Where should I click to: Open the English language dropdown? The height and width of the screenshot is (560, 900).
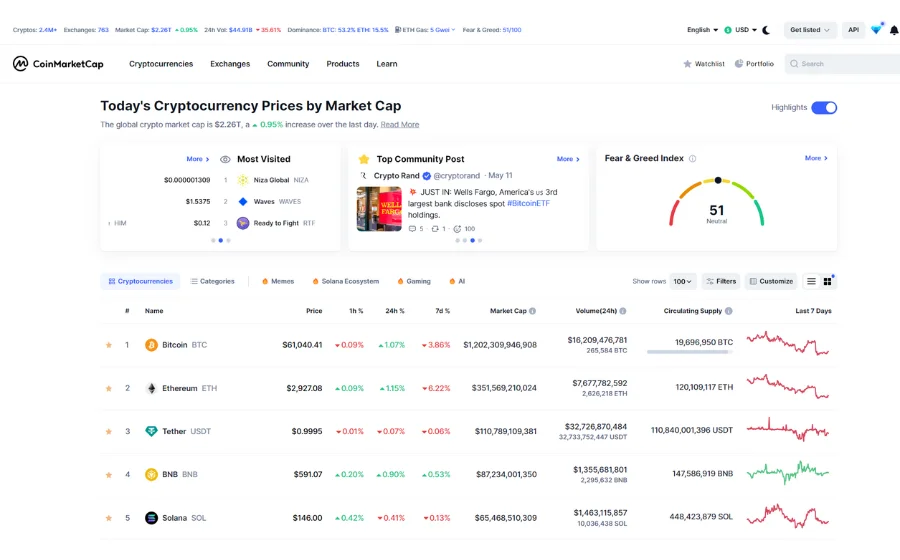(x=702, y=30)
